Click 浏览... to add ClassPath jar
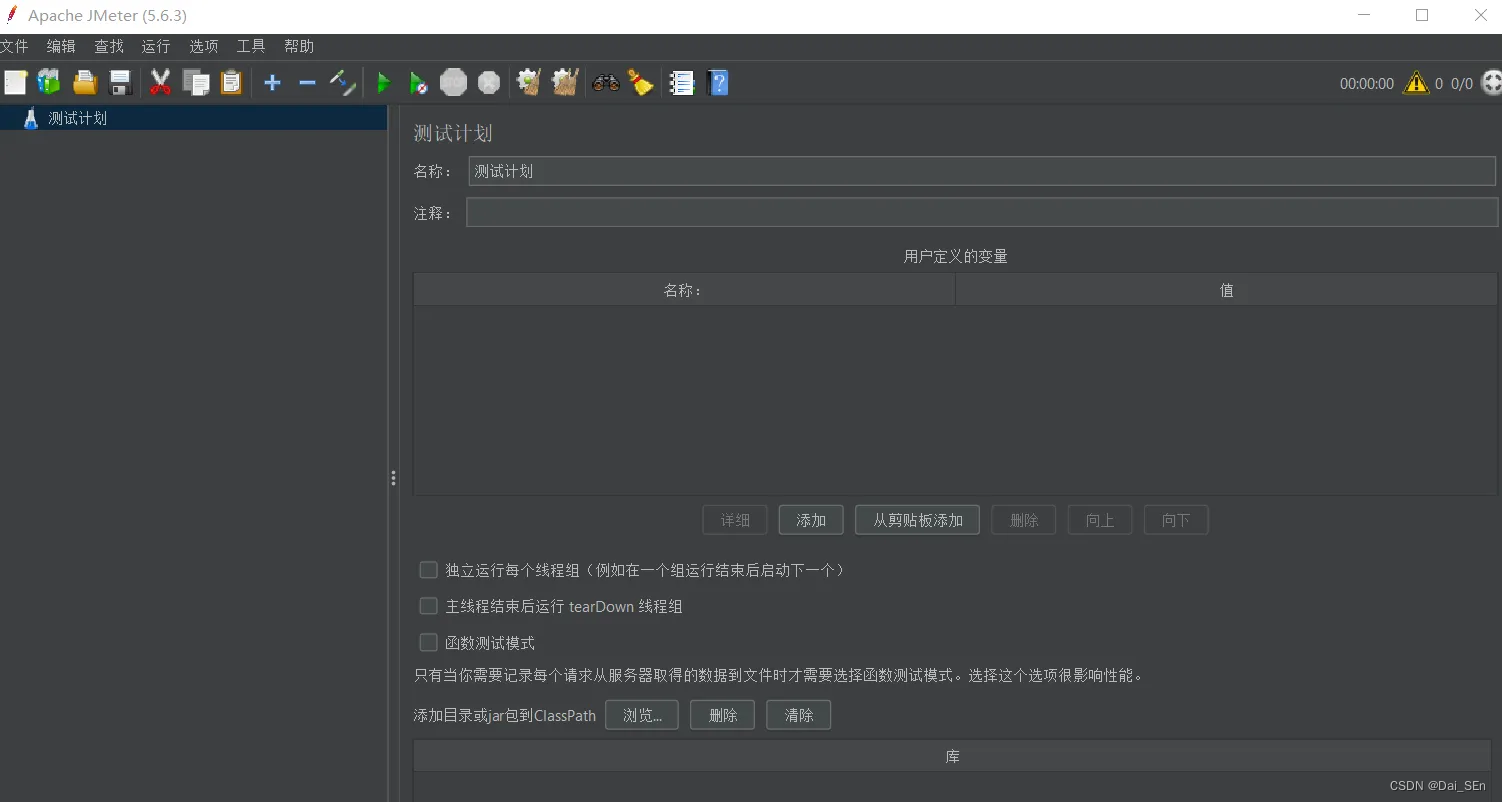 [642, 715]
